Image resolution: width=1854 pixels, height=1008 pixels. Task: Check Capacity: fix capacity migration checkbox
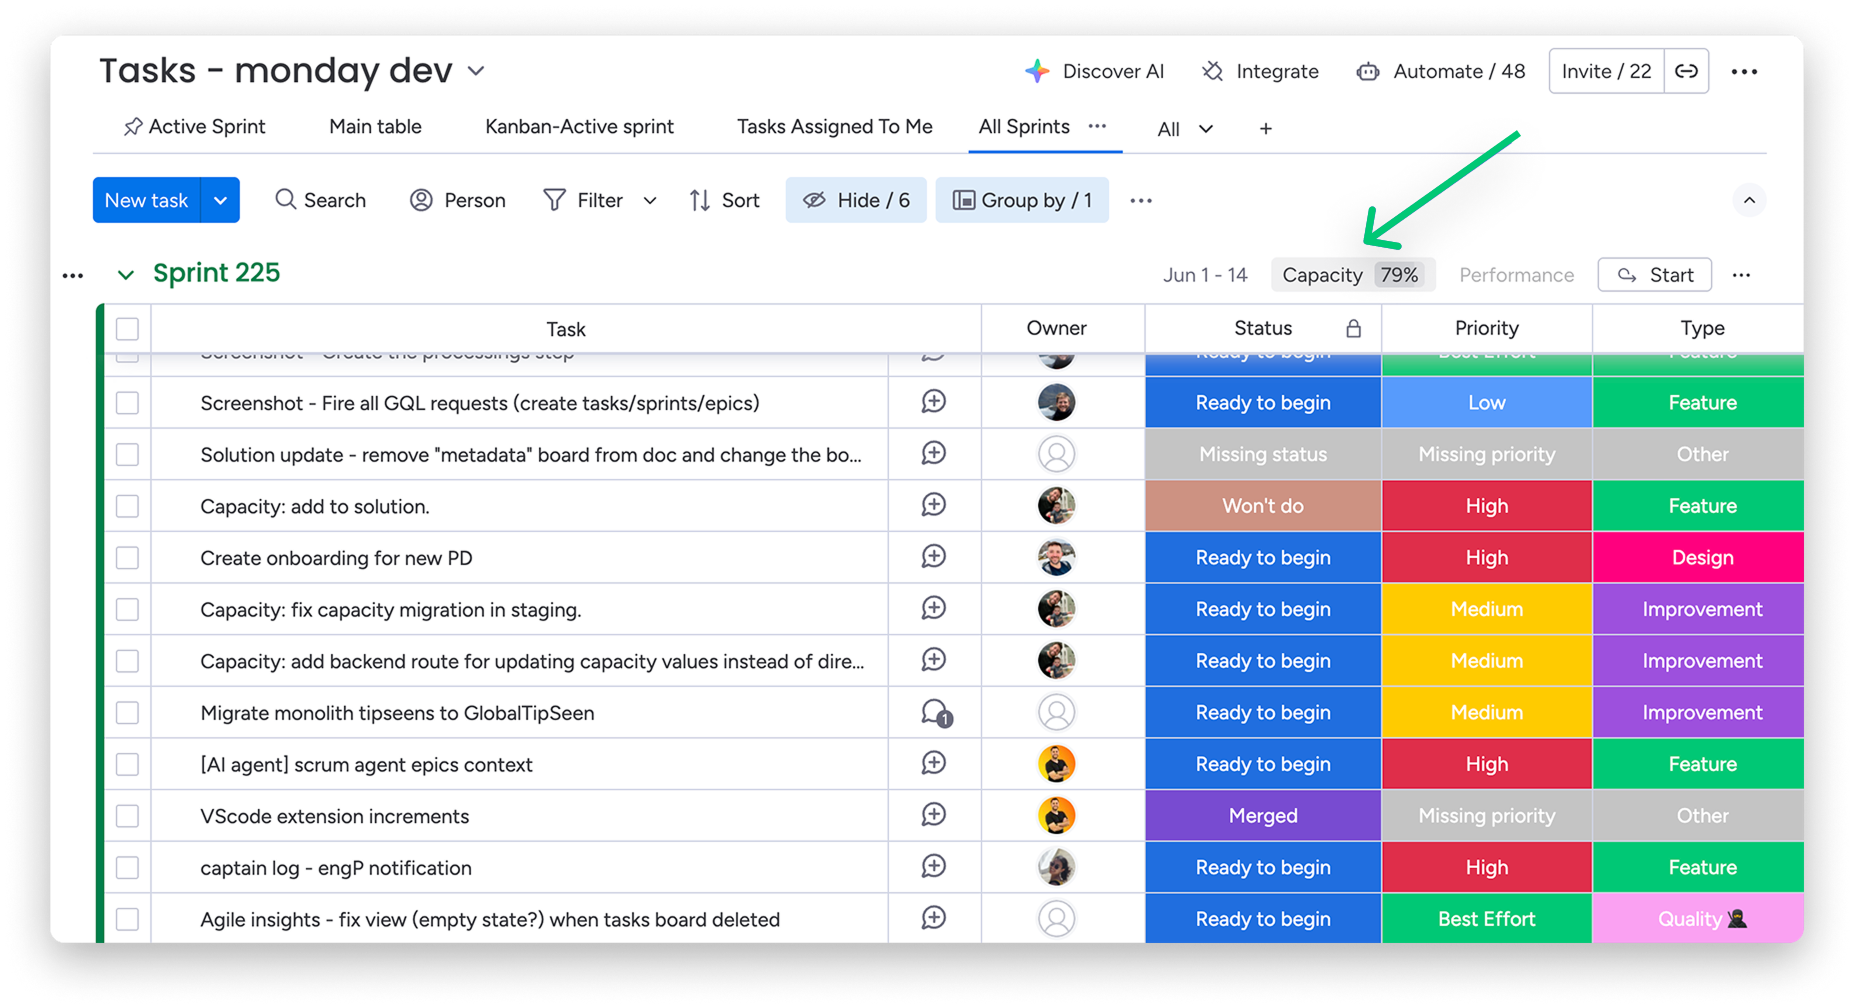point(127,609)
